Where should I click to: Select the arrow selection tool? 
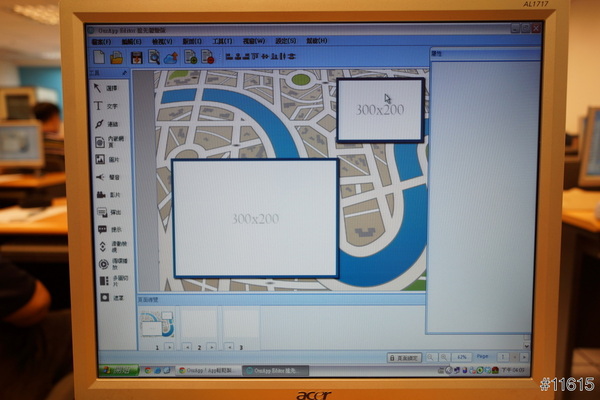106,88
